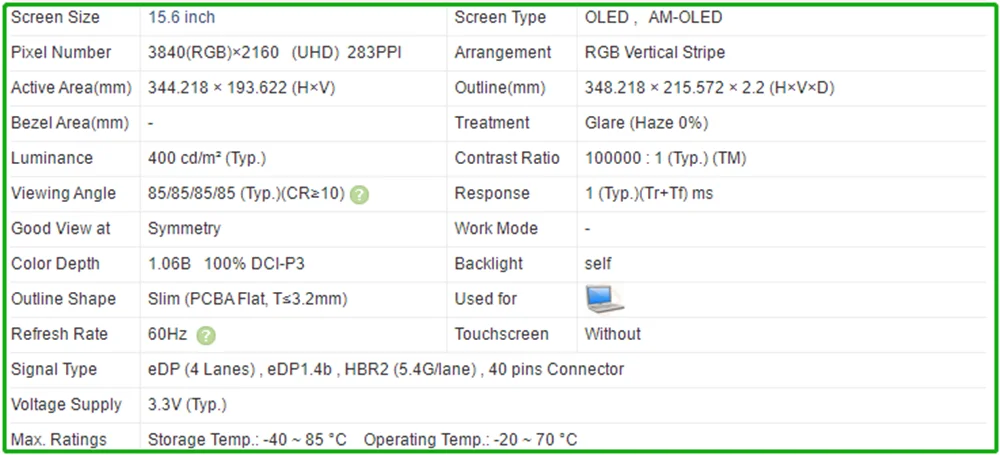
Task: Click the 'Glare (Haze 0%)' treatment value
Action: pos(646,123)
